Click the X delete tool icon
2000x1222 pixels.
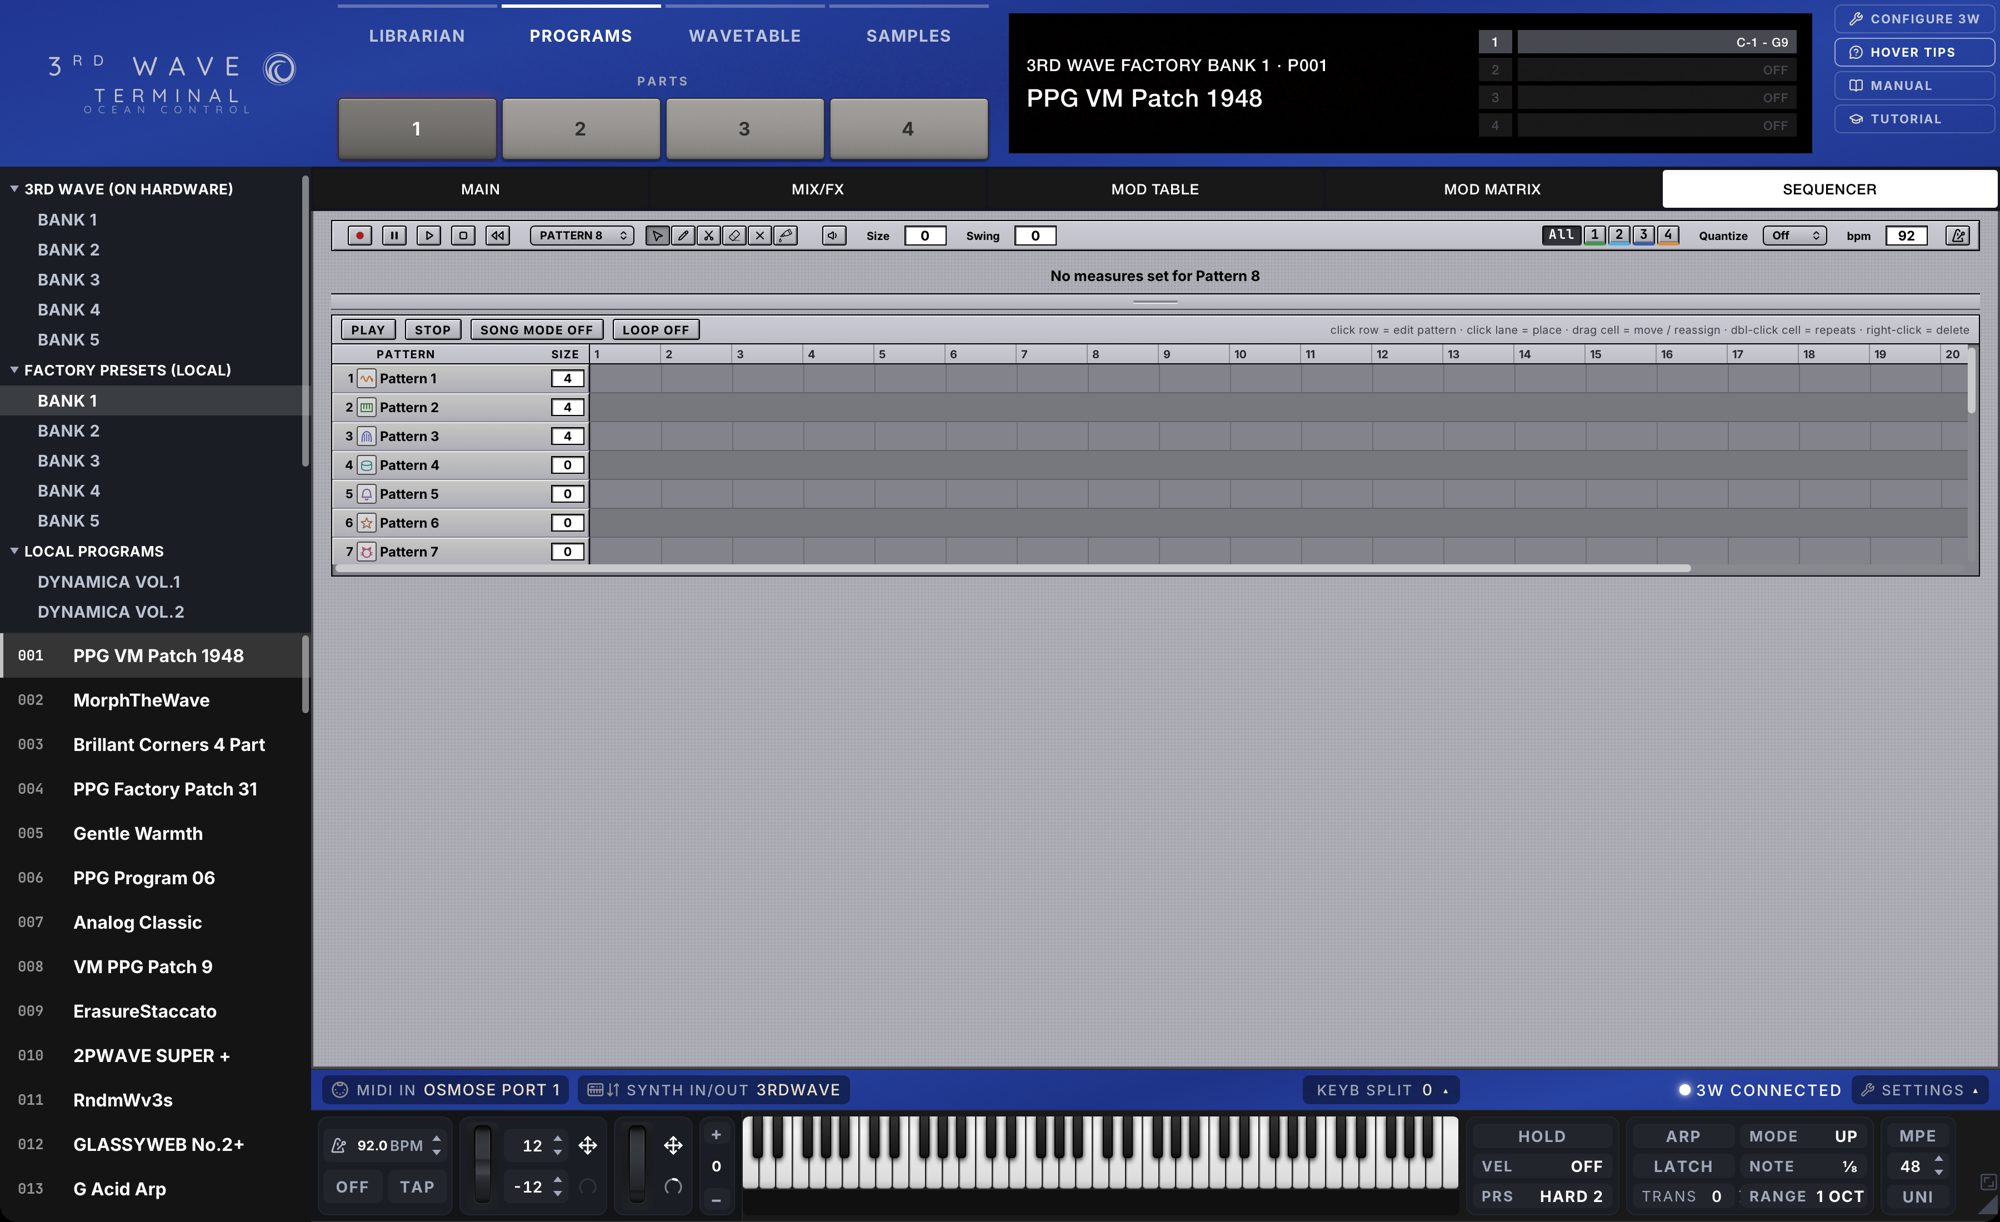pos(760,236)
